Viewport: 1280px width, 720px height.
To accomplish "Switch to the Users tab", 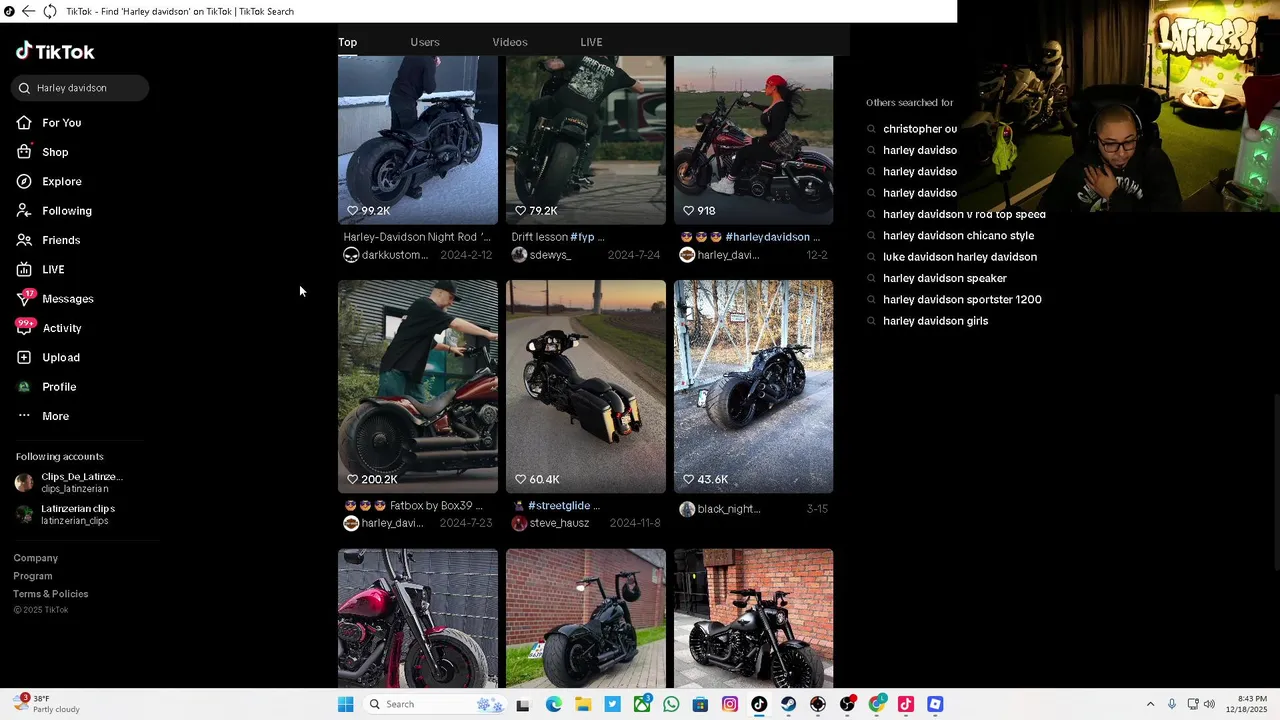I will point(425,42).
